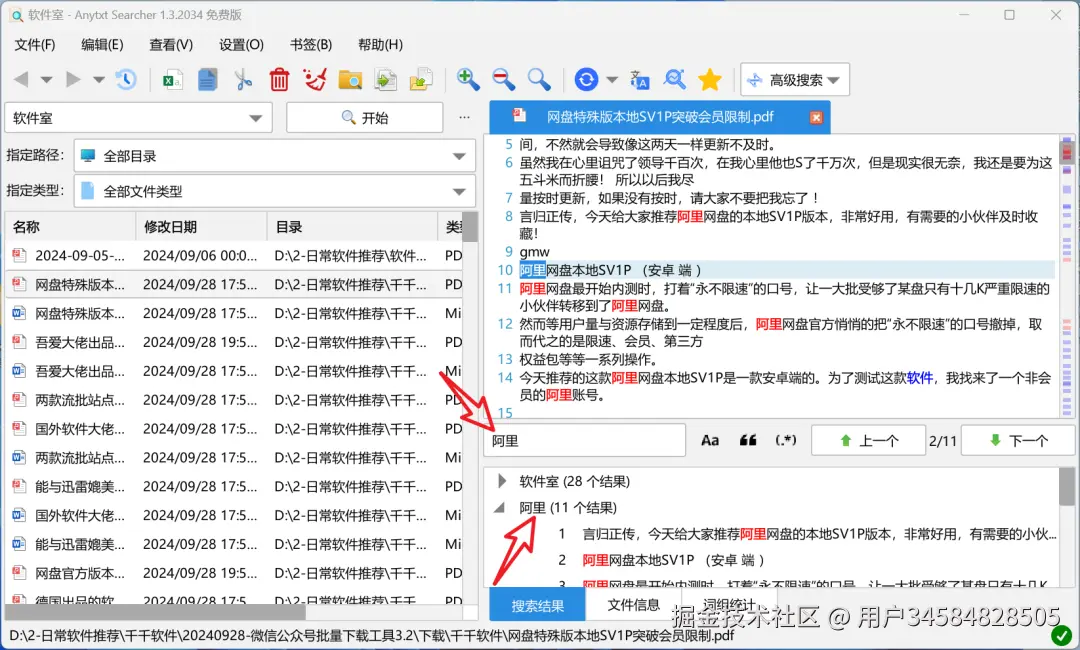1080x650 pixels.
Task: Click the 阿里 find-in-preview input field
Action: click(x=585, y=441)
